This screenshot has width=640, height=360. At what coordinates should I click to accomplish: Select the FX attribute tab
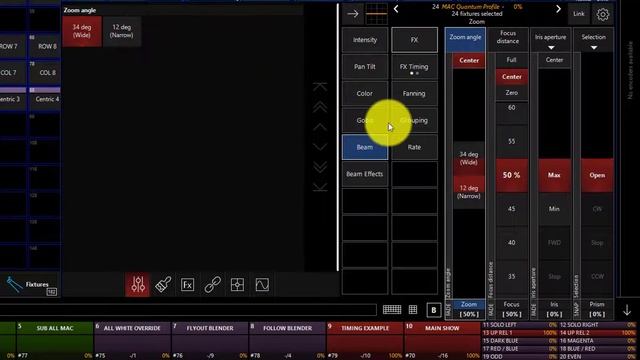coord(414,40)
